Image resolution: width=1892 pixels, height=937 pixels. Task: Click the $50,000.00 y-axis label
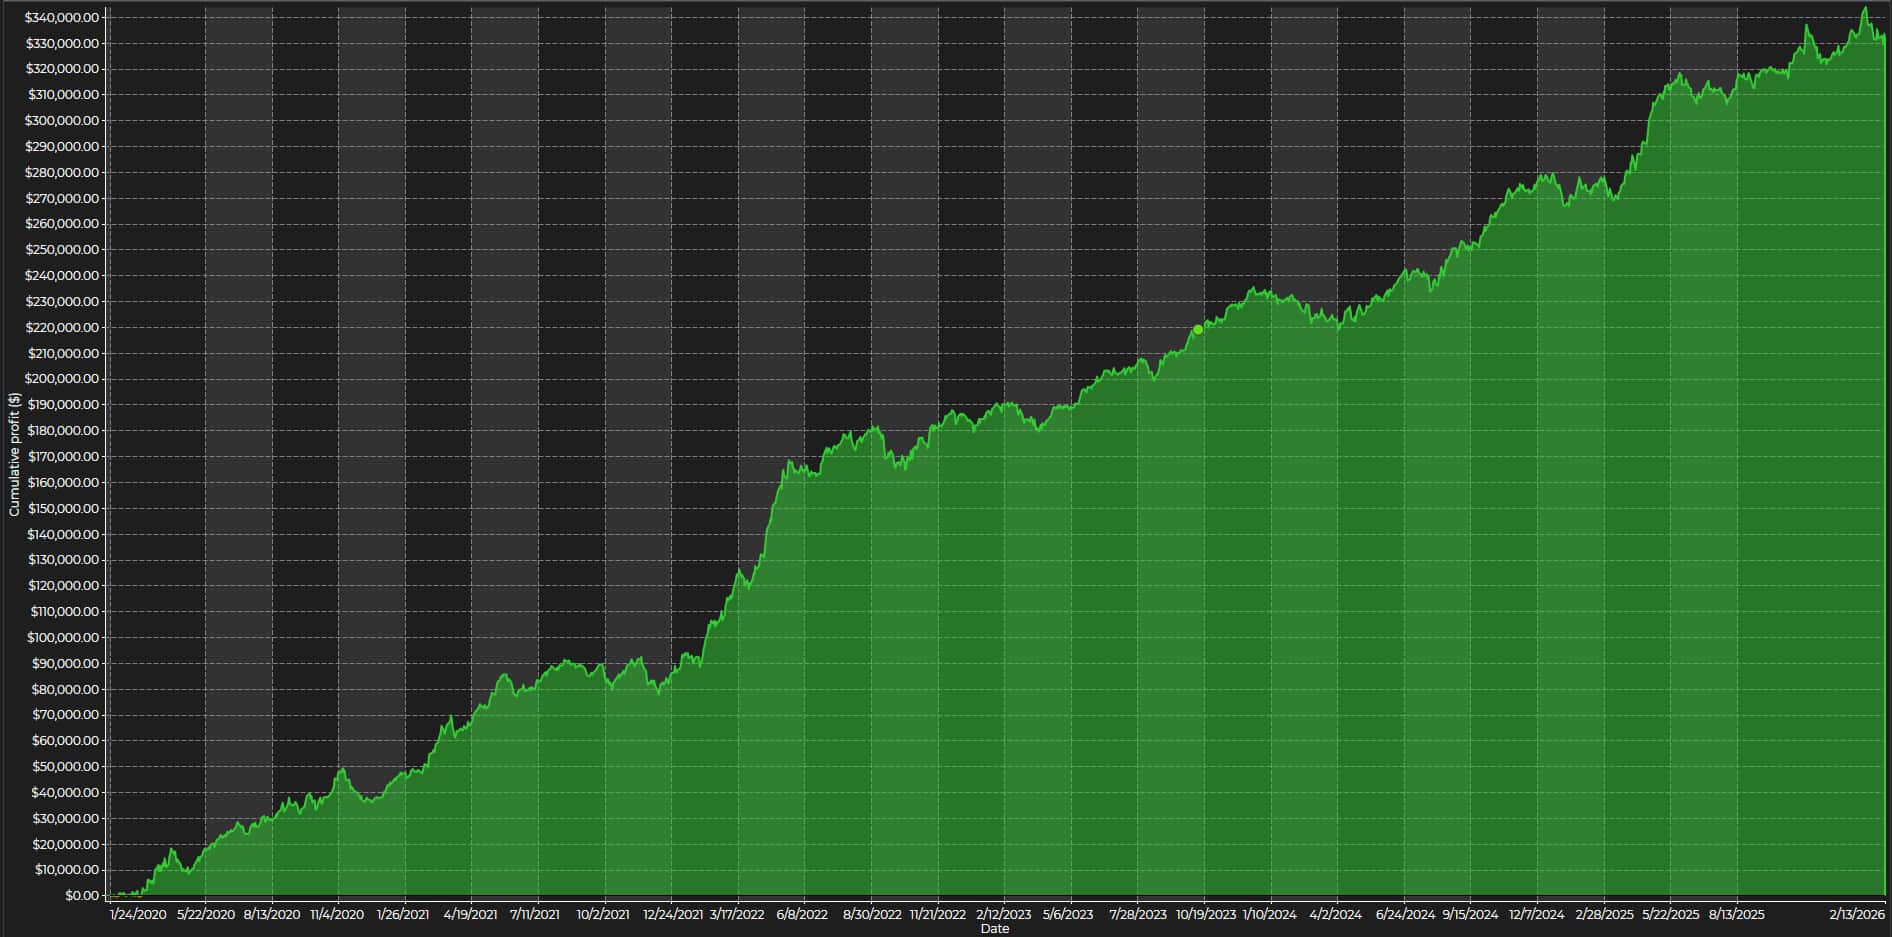[x=65, y=767]
